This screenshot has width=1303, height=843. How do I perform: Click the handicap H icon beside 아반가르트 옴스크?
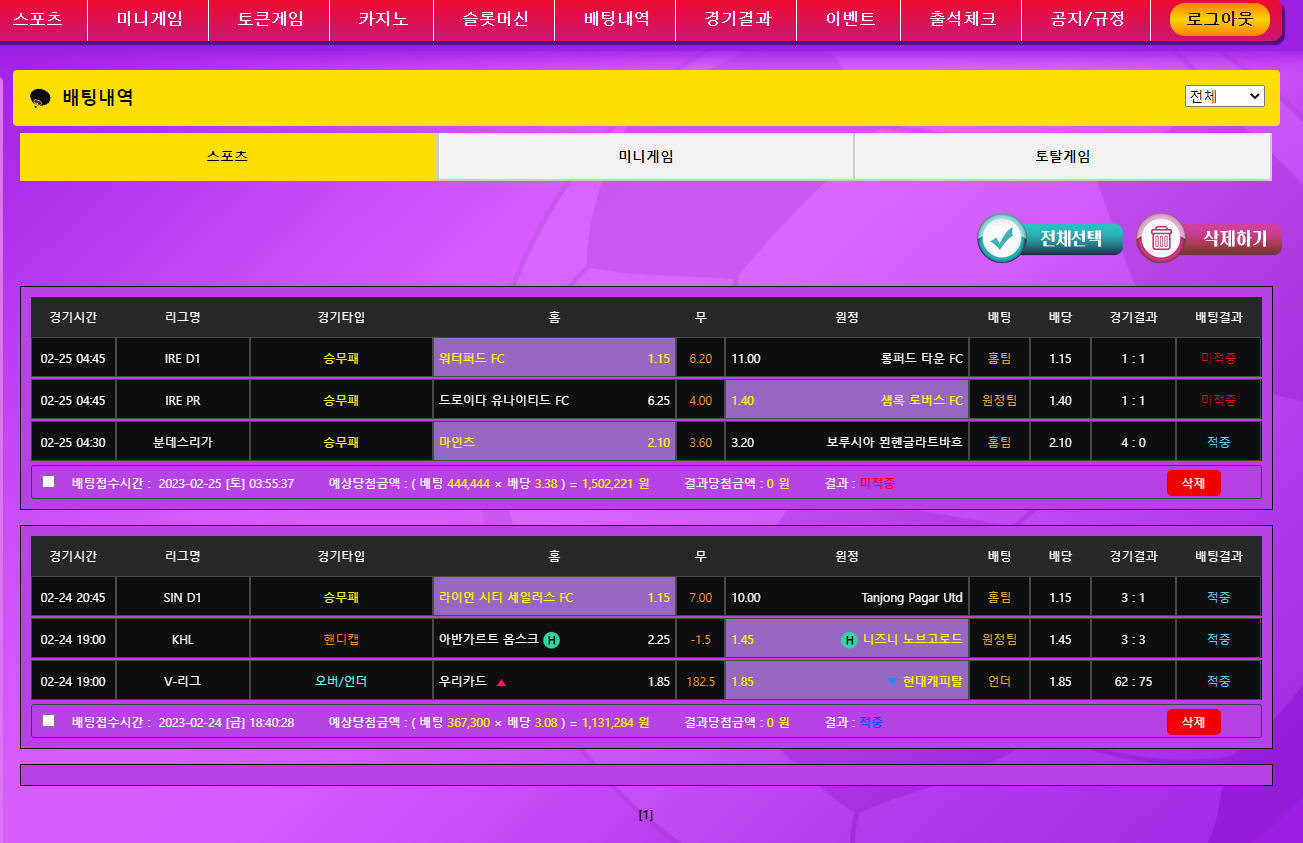point(551,640)
